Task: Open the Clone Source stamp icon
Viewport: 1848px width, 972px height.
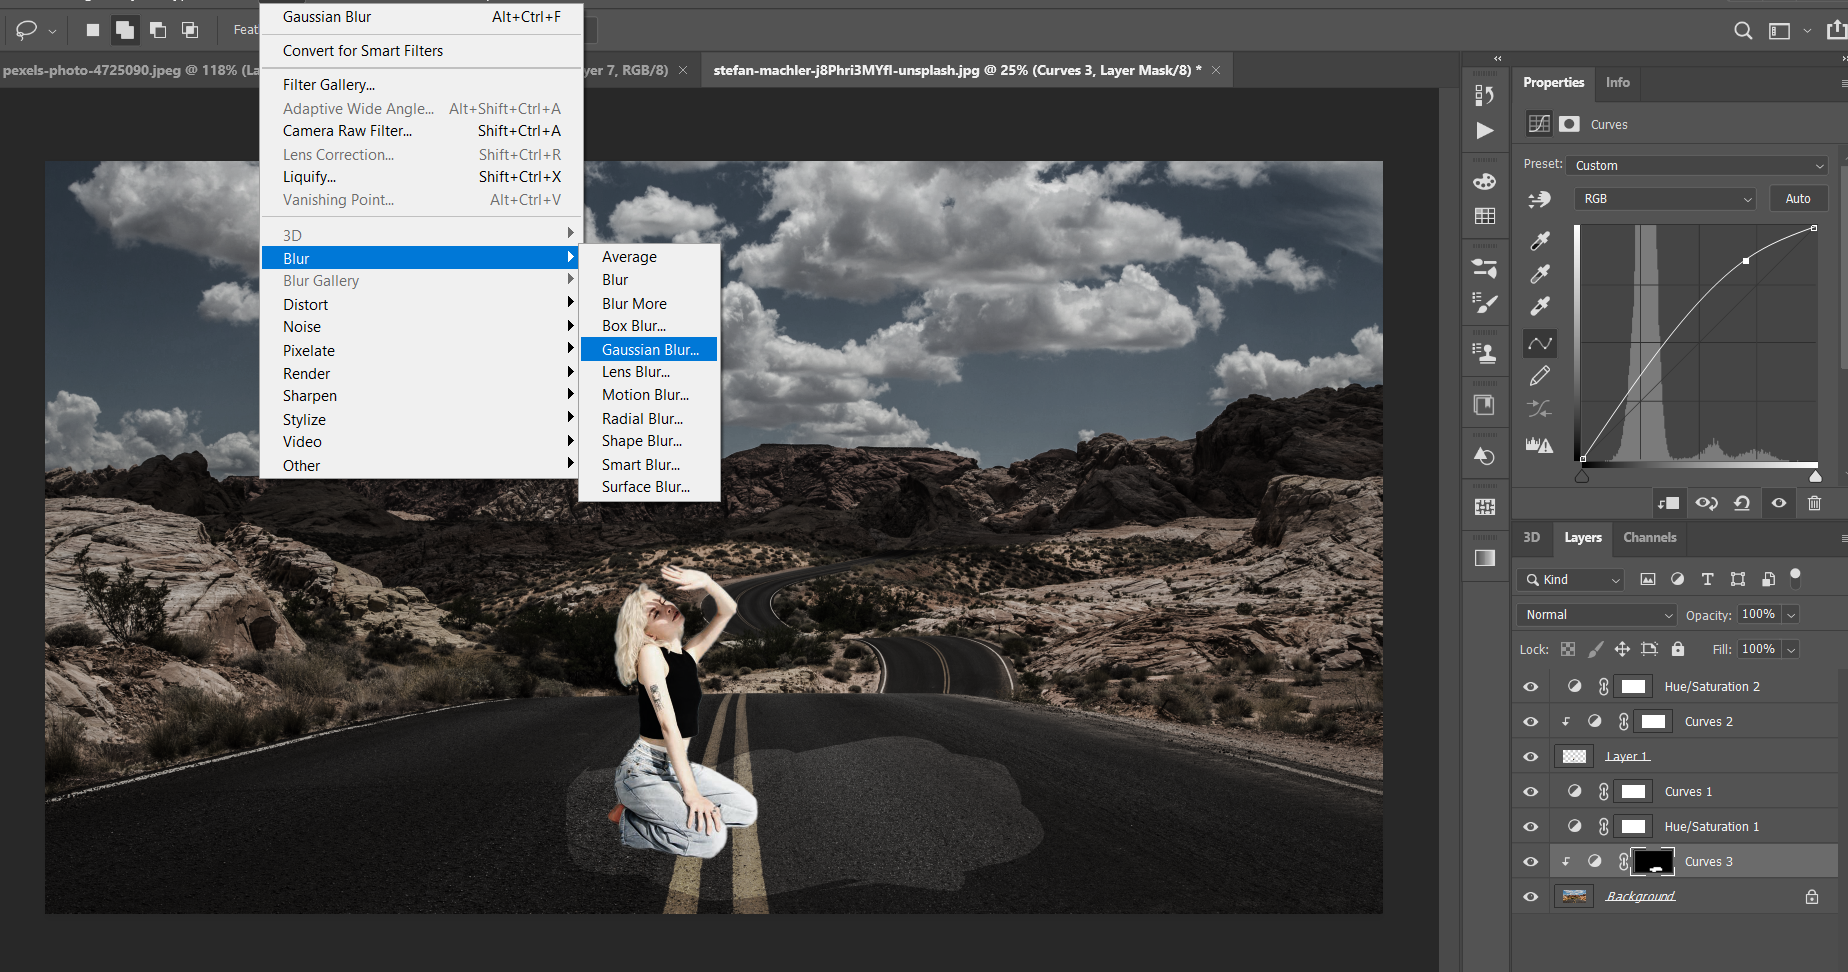Action: [1485, 352]
